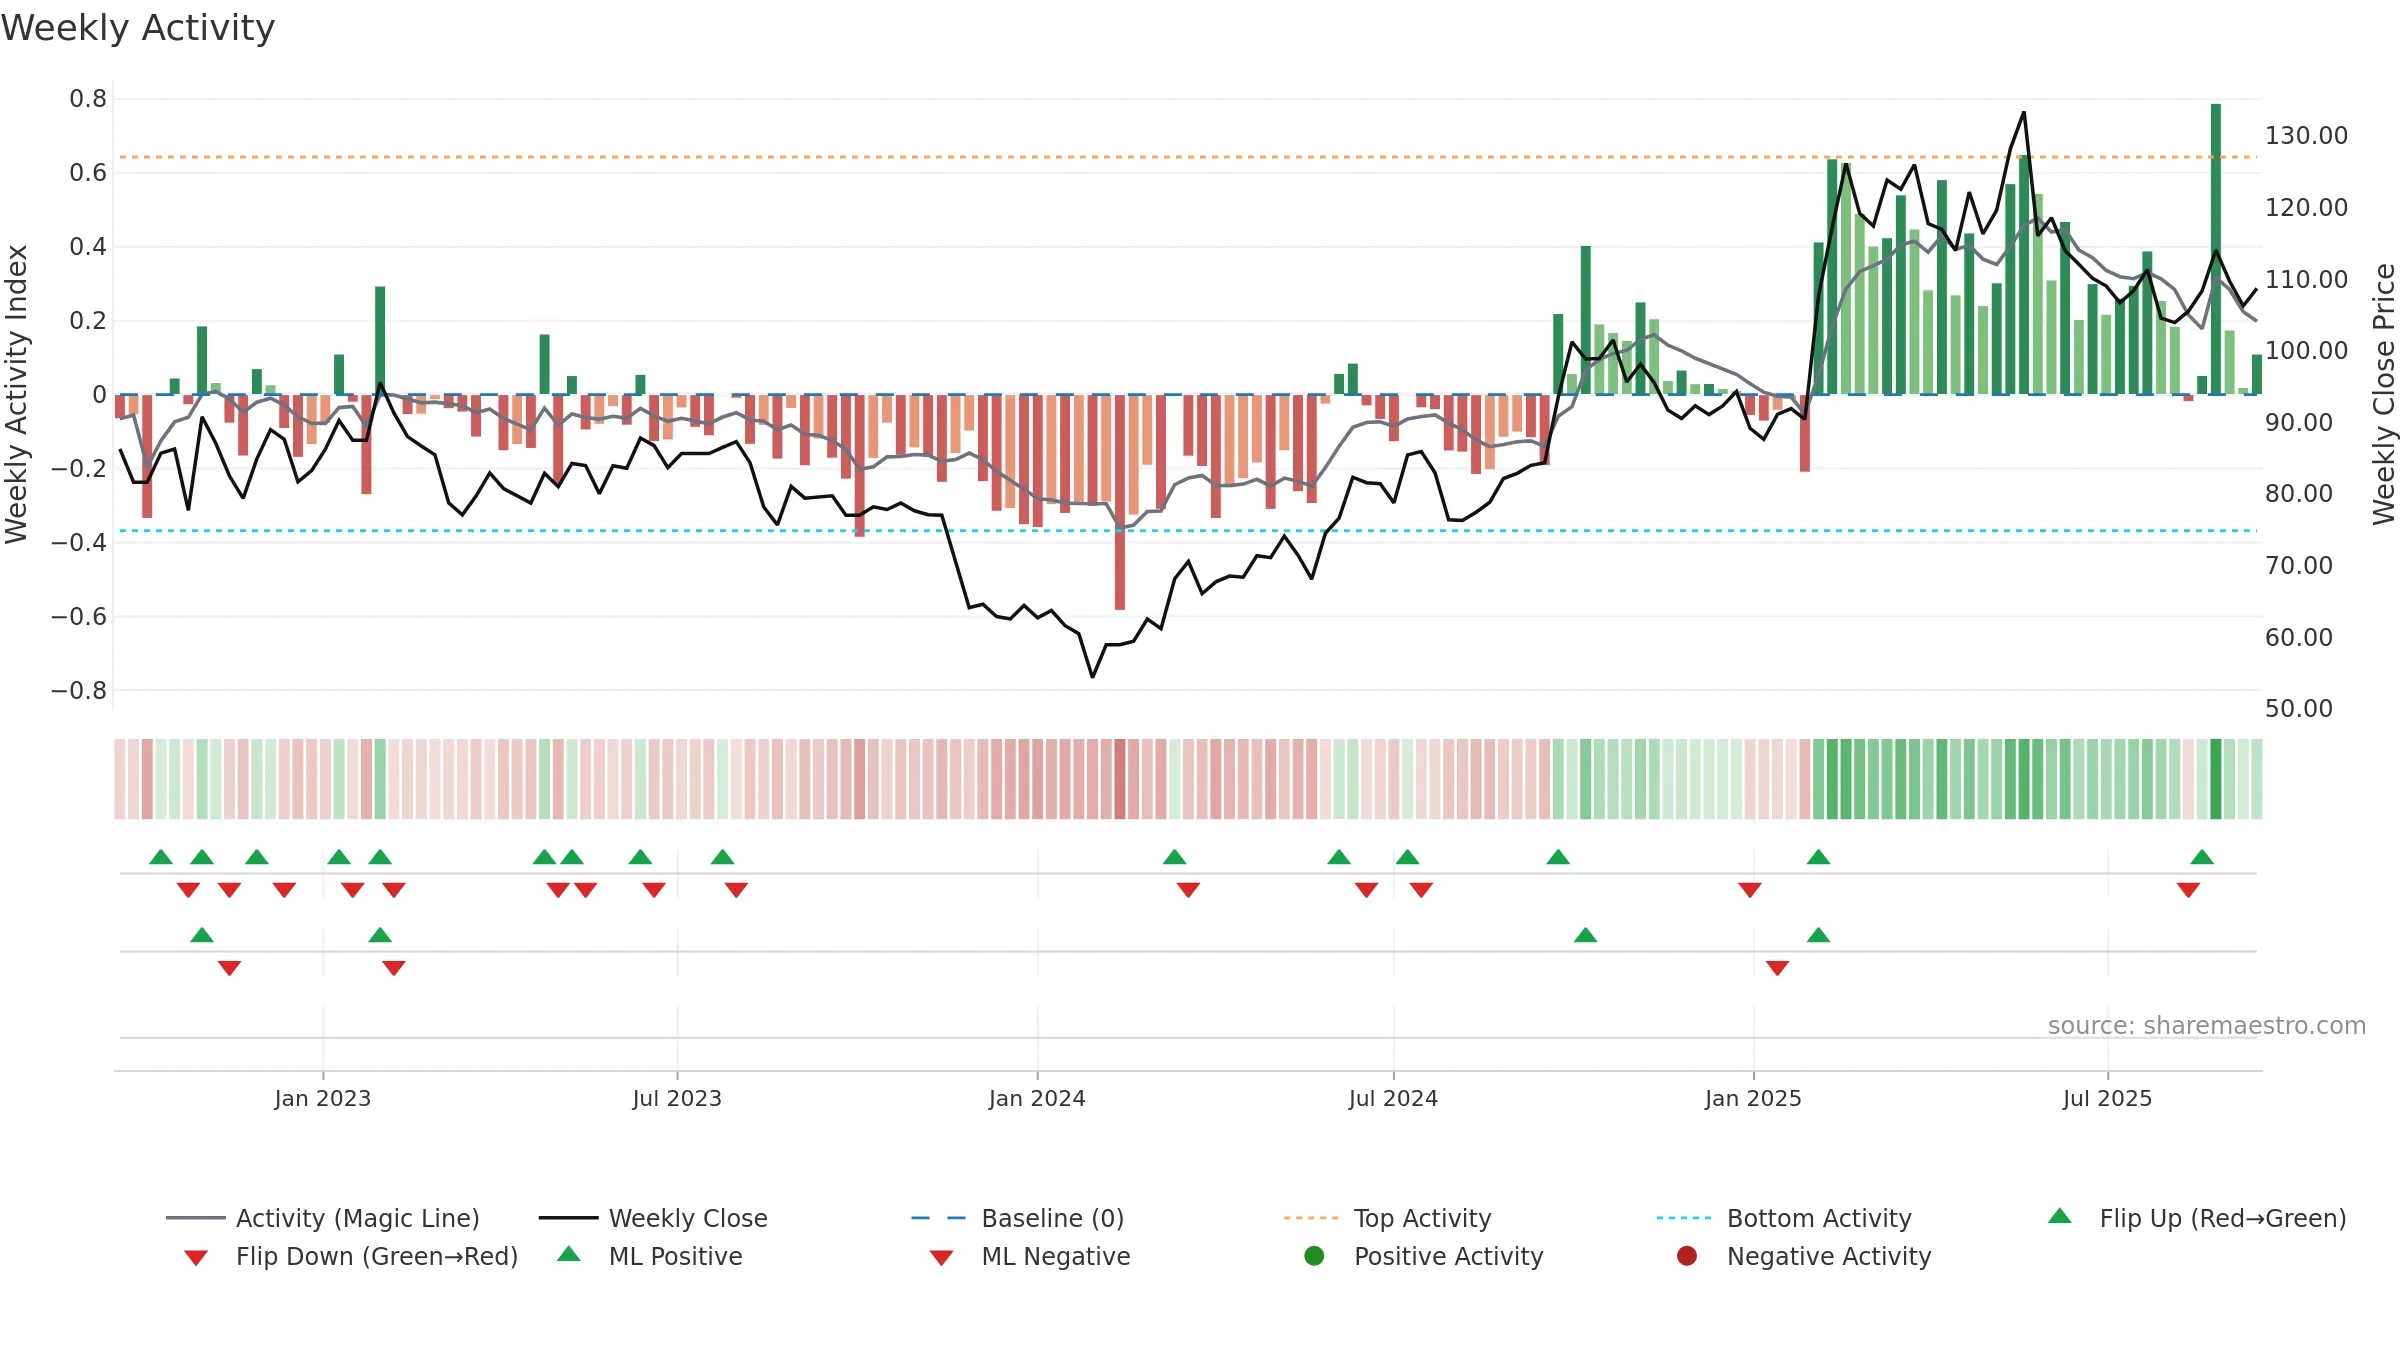2400x1350 pixels.
Task: Click the rightmost Flip Up green triangle marker
Action: coord(2202,857)
